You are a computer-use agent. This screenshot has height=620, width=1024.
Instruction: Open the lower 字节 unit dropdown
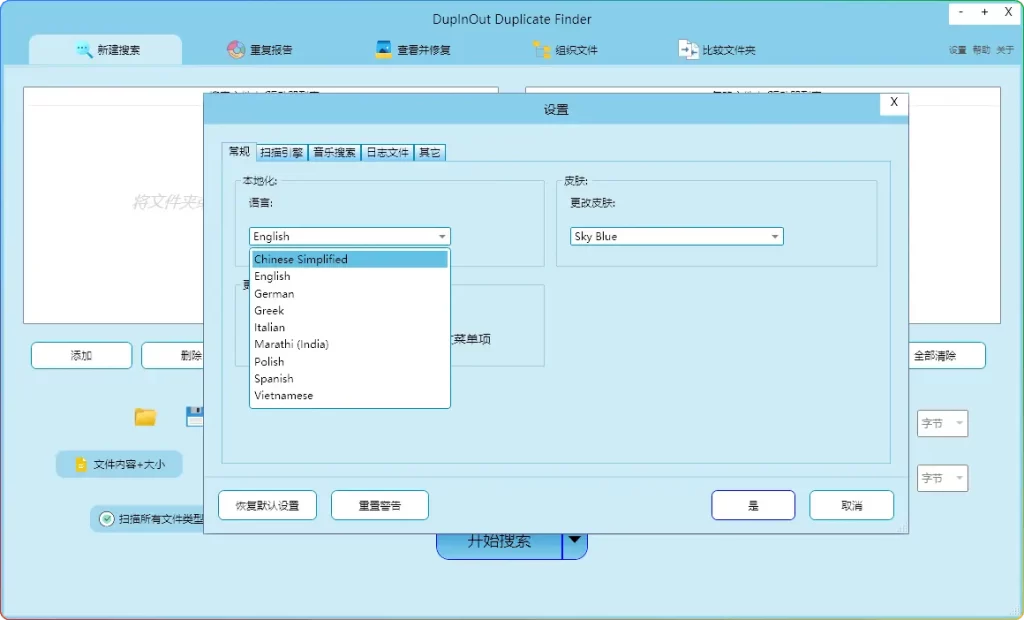[x=942, y=478]
